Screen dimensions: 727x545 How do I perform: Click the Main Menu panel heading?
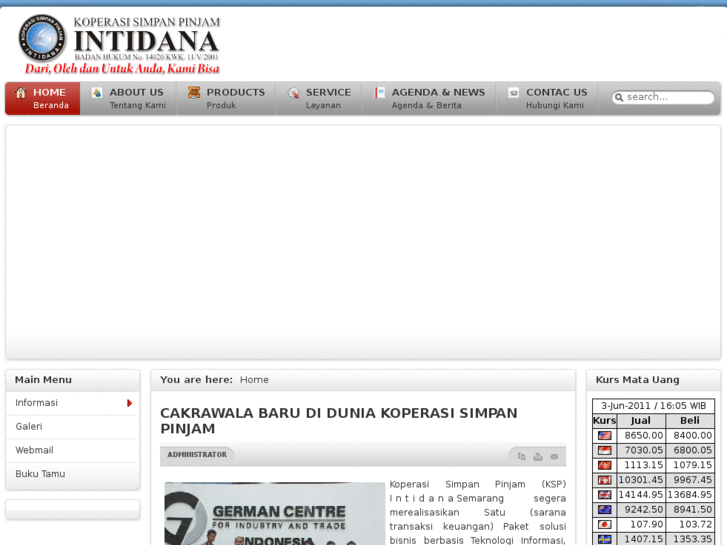[x=43, y=380]
